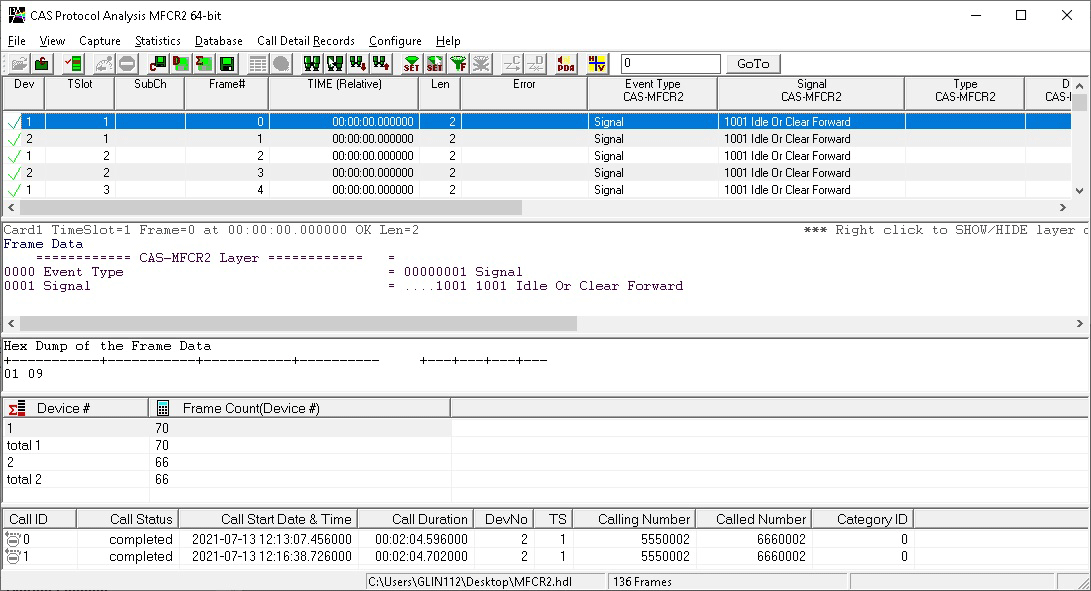Click the call record icon for Call ID 0

pos(13,539)
